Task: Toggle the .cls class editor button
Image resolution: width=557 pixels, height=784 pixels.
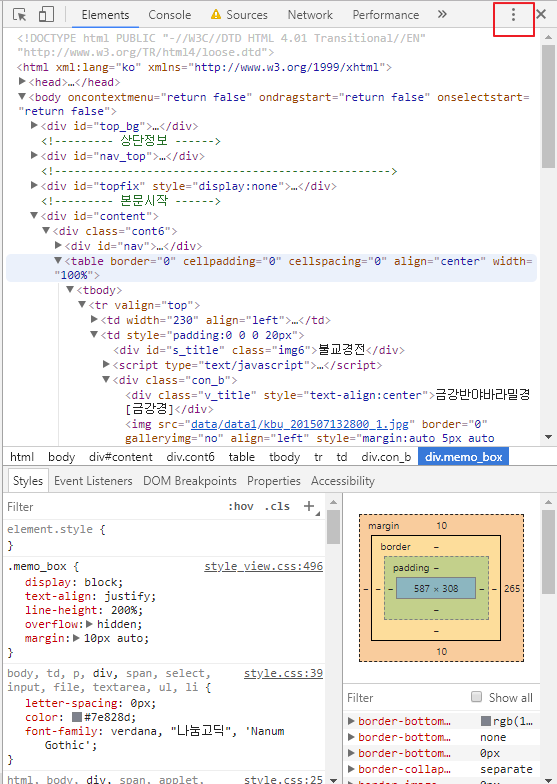Action: pyautogui.click(x=277, y=506)
